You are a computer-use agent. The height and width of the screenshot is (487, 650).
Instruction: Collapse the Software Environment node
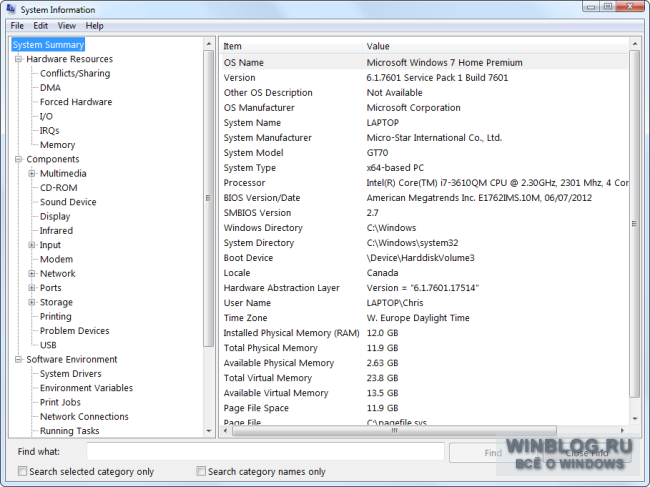point(18,359)
